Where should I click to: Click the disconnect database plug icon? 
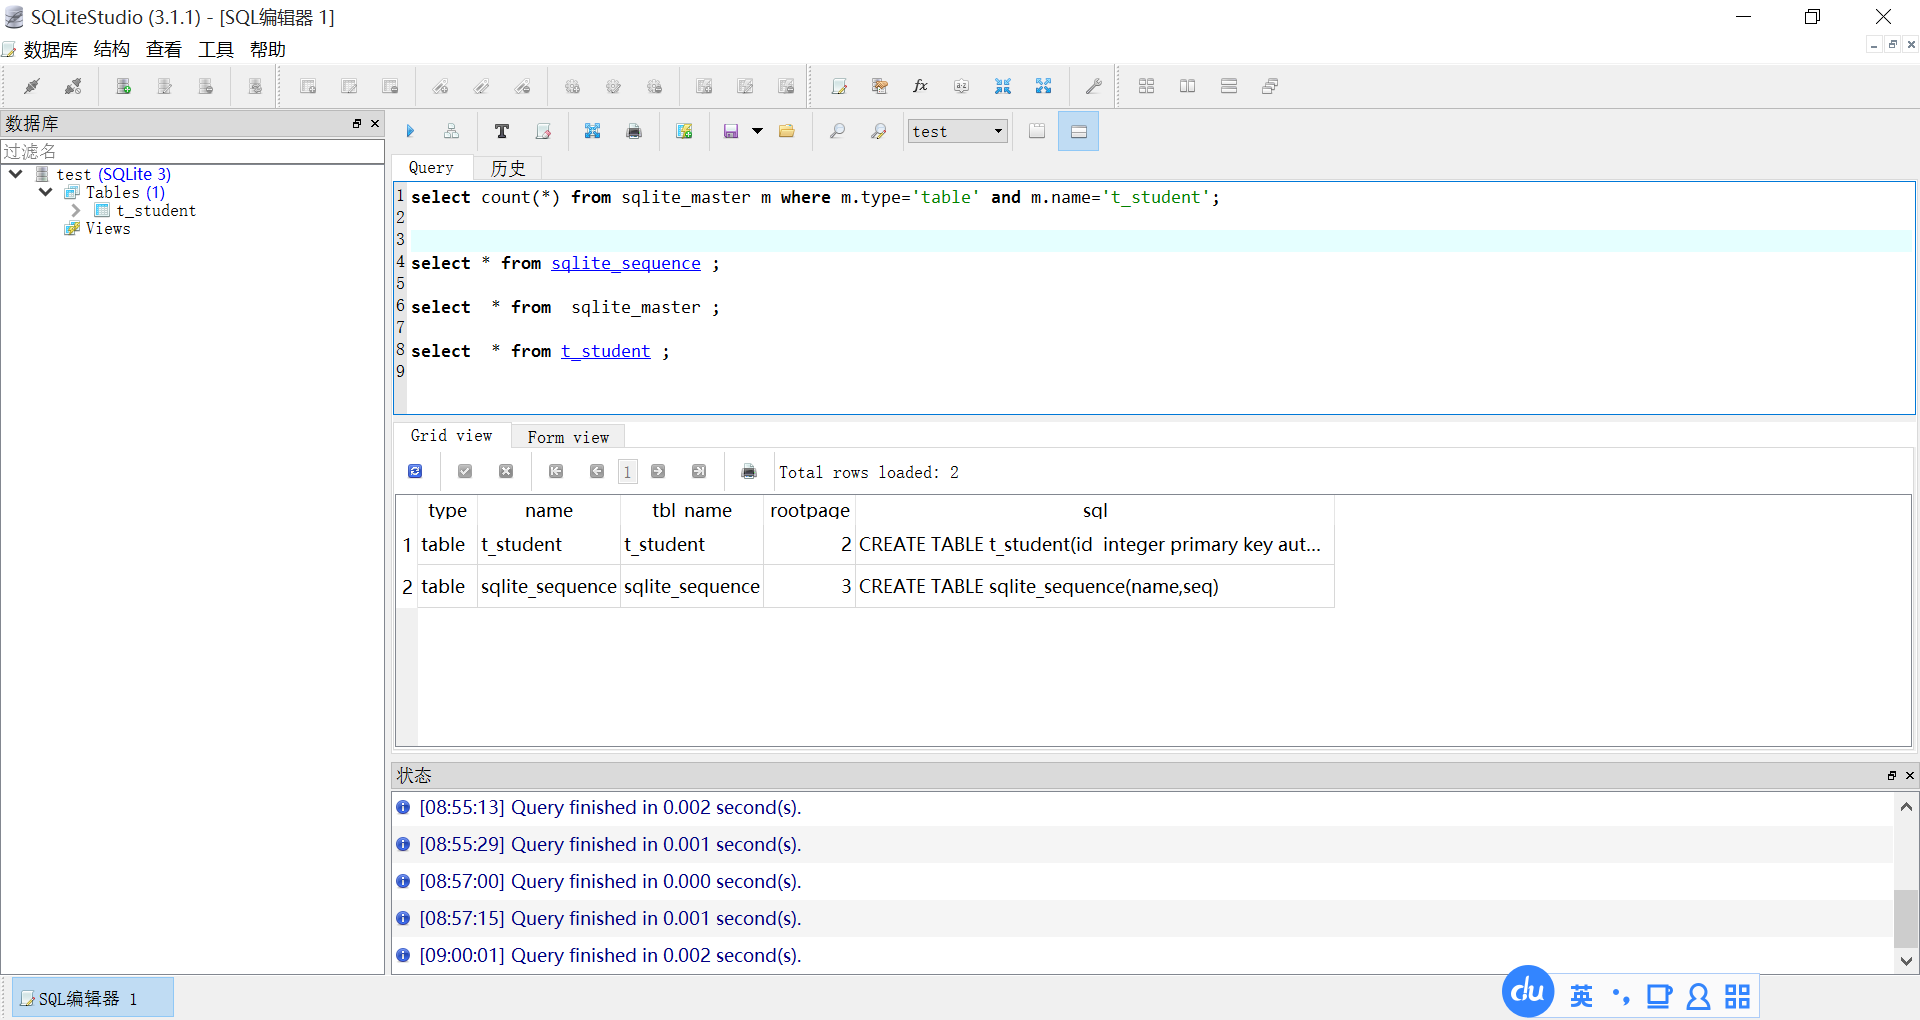73,86
